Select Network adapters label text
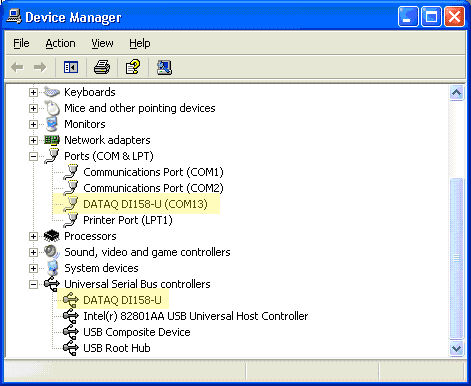Image resolution: width=471 pixels, height=386 pixels. coord(107,140)
